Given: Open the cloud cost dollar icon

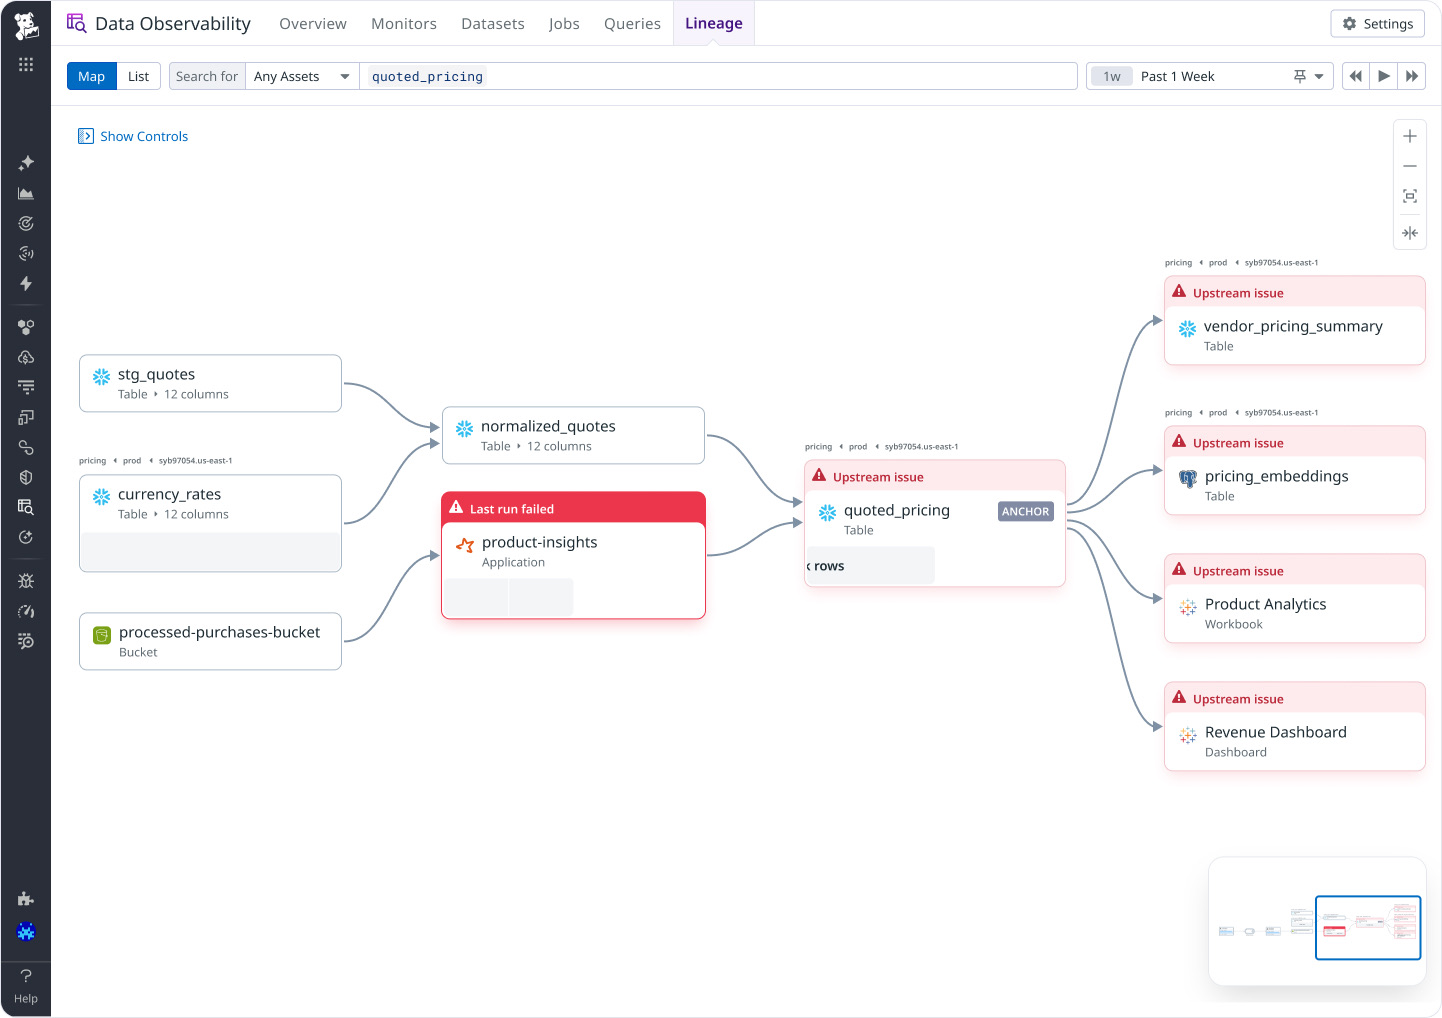Looking at the screenshot, I should point(26,357).
